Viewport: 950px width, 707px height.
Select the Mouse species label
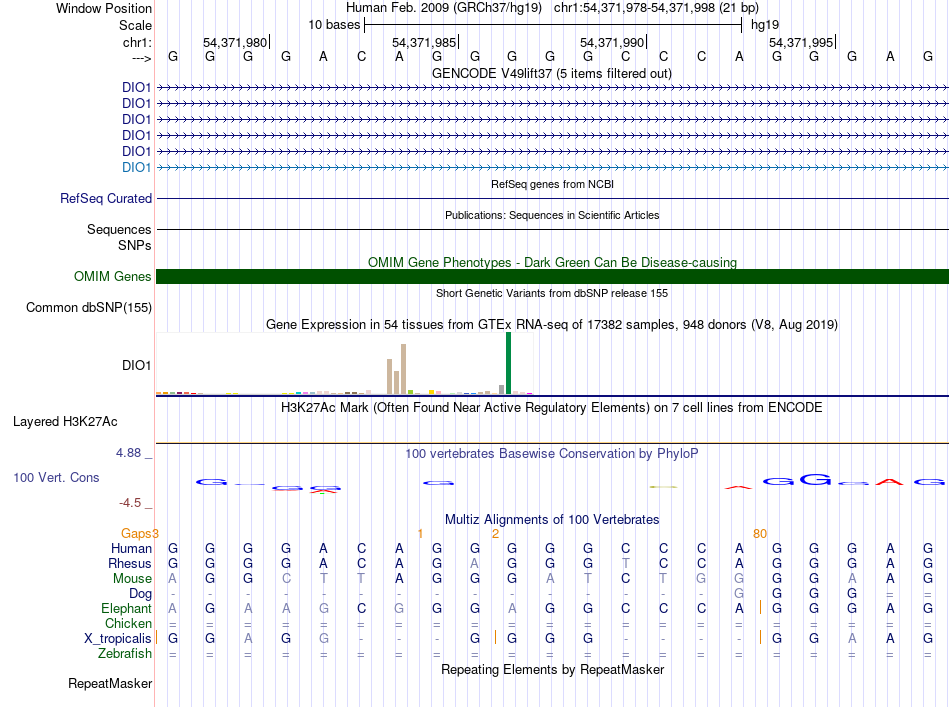pos(132,578)
